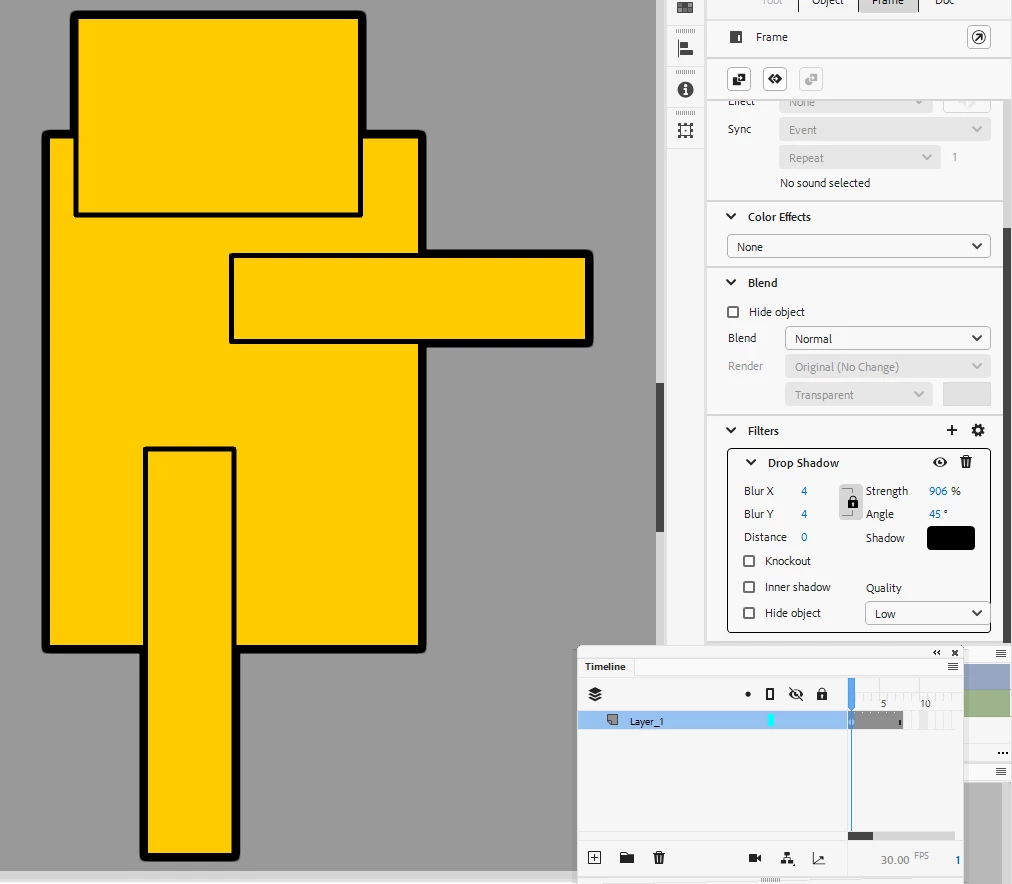Open filter options gear menu
1012x884 pixels.
point(978,430)
